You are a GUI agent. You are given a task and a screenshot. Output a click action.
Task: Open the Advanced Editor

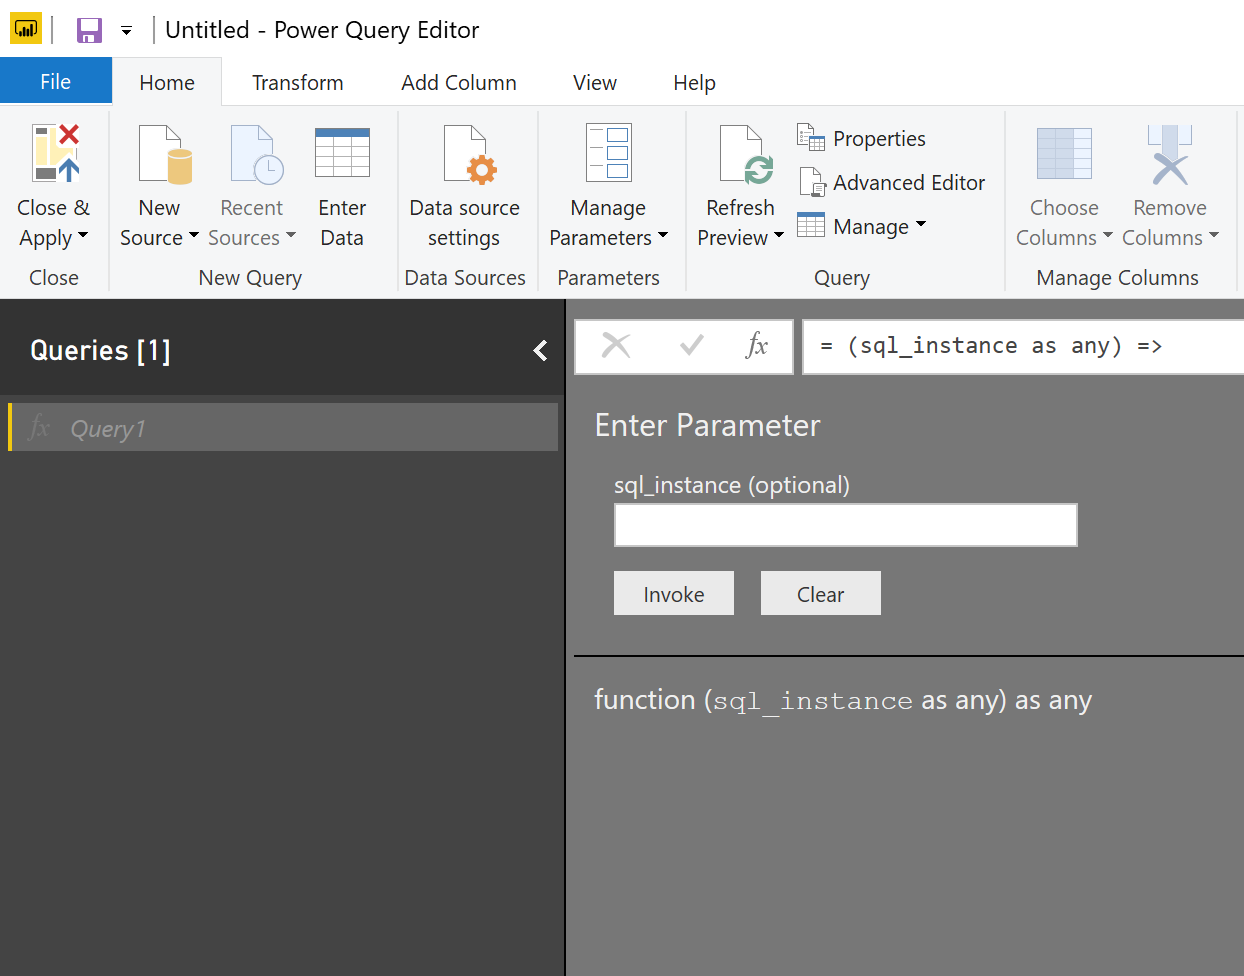pos(891,182)
